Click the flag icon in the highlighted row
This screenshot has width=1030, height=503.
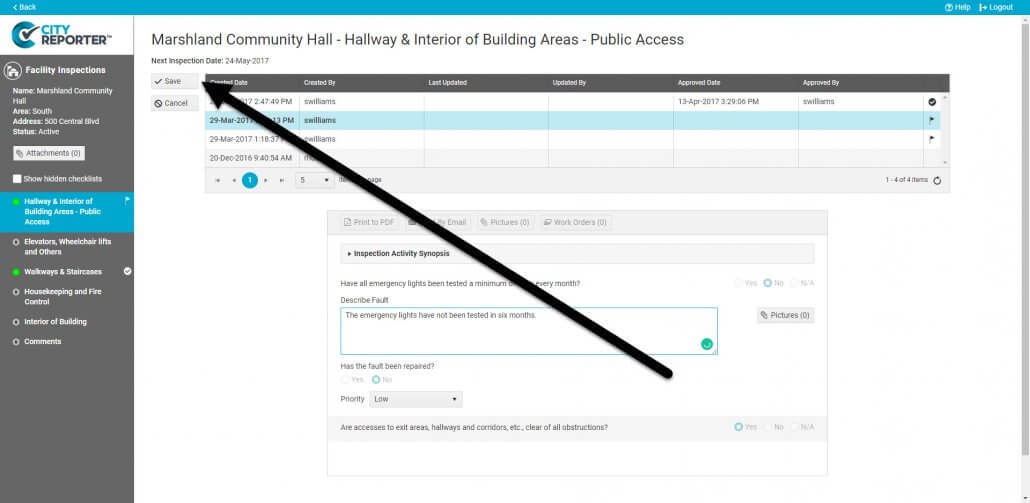[x=932, y=120]
